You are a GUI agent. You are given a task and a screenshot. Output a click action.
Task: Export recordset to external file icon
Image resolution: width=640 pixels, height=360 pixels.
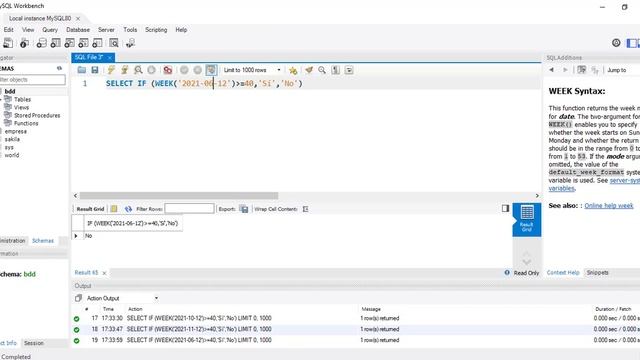[x=244, y=209]
